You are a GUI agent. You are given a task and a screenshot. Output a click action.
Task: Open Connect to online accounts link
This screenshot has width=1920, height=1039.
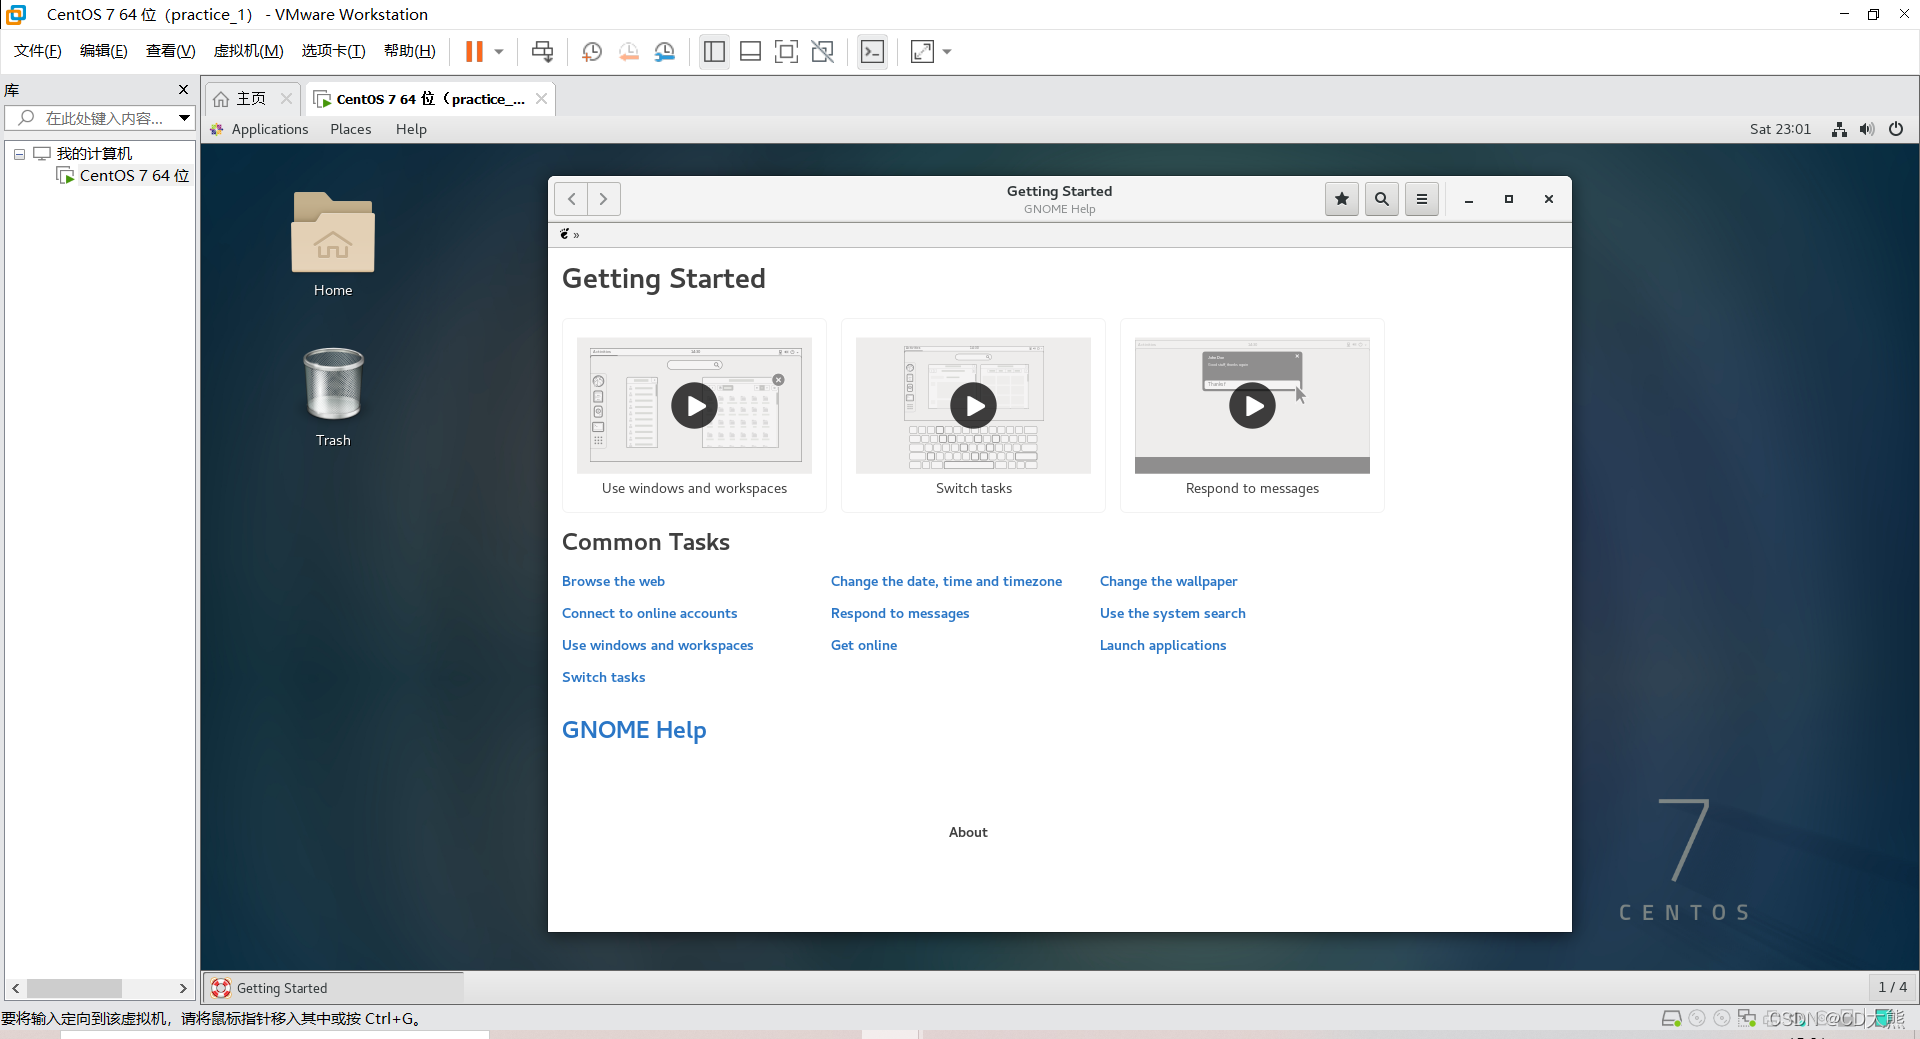(649, 613)
